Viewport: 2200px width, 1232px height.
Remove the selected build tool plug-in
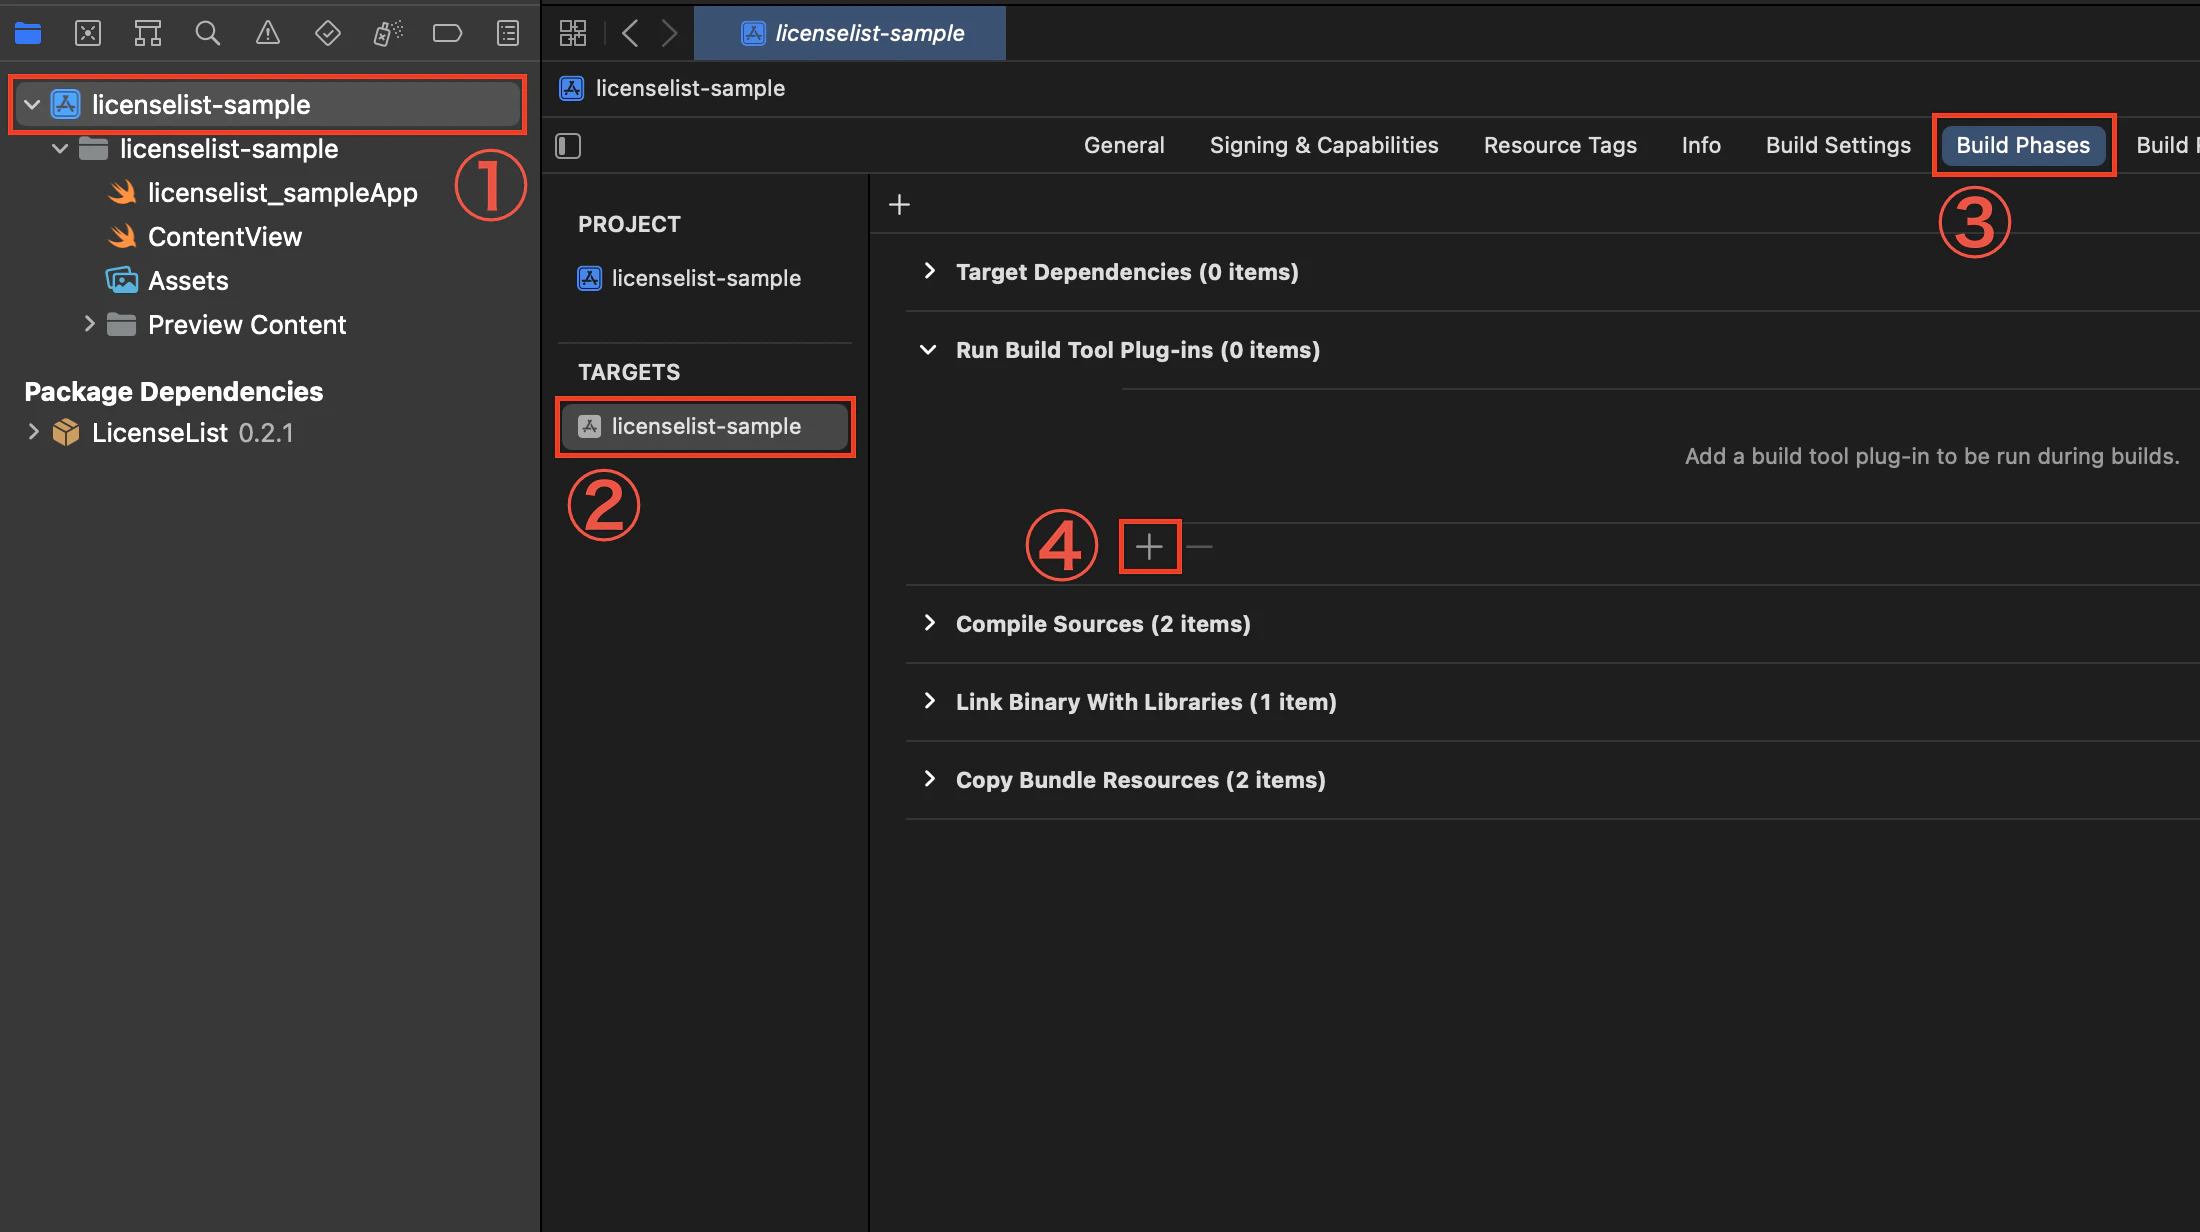tap(1199, 547)
